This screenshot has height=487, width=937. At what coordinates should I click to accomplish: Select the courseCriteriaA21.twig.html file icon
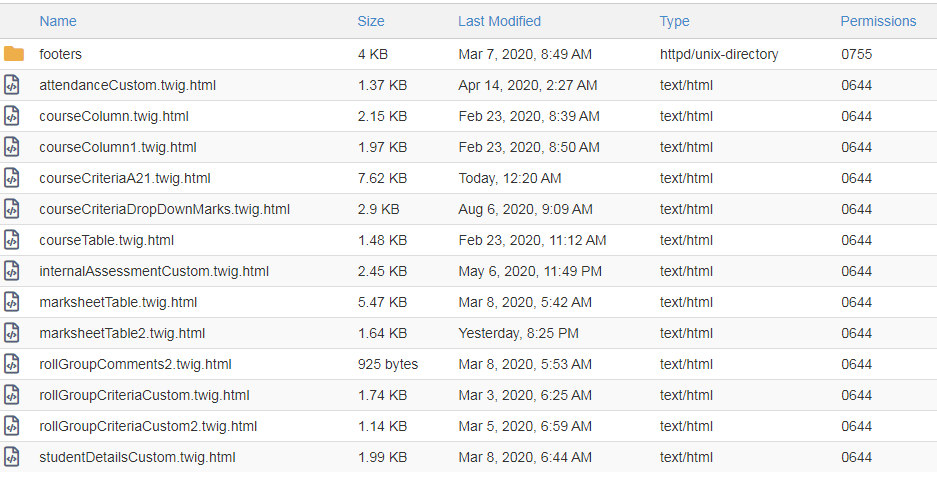point(12,178)
